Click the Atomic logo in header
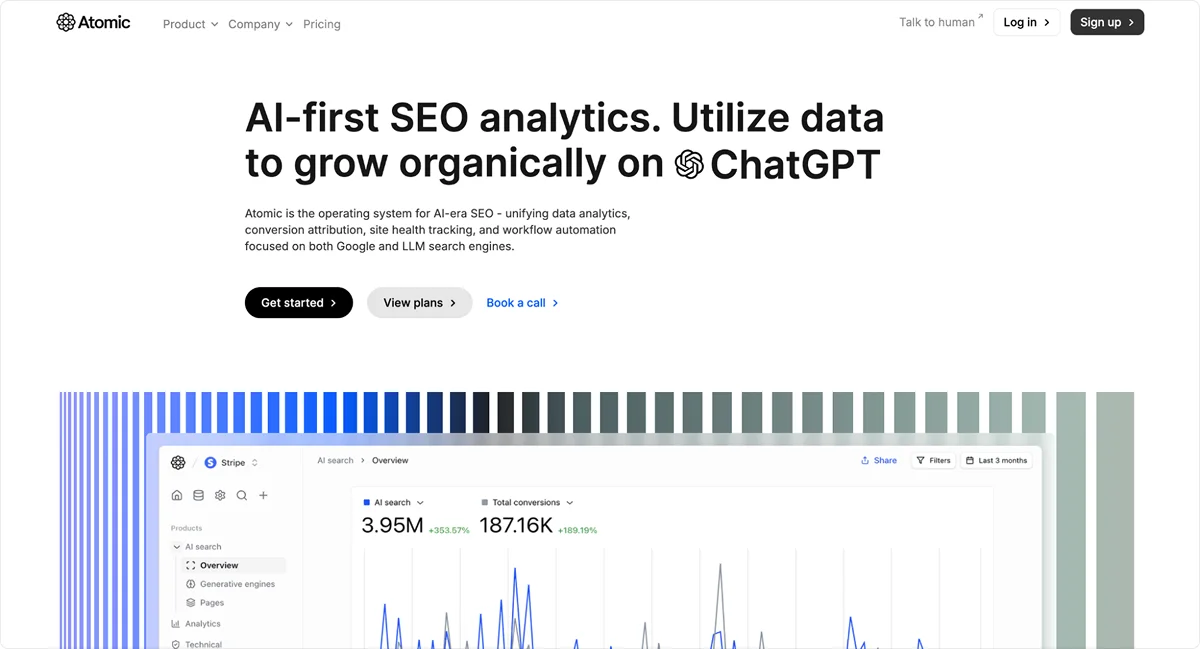 [93, 22]
